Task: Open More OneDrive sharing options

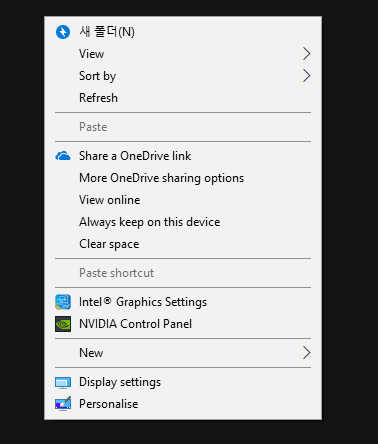Action: click(161, 178)
